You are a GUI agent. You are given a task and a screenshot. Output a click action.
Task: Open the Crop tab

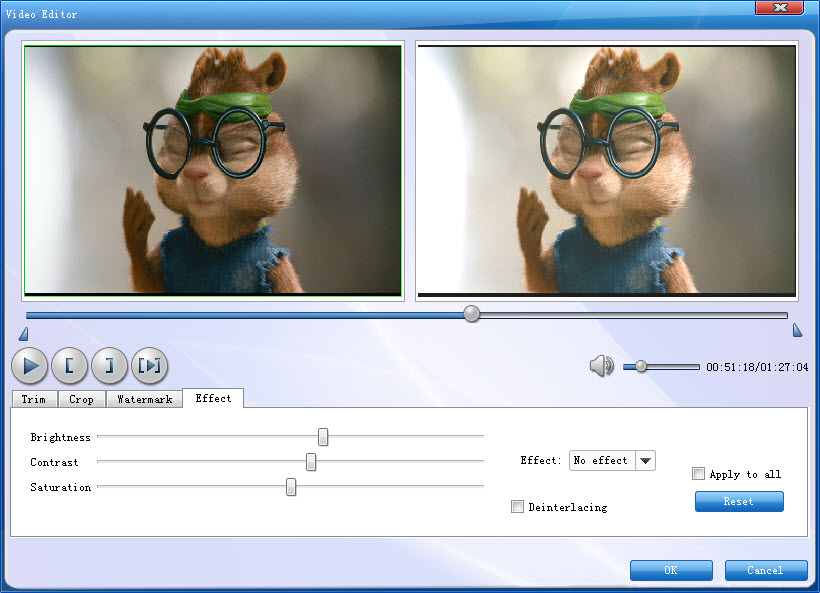pos(82,399)
